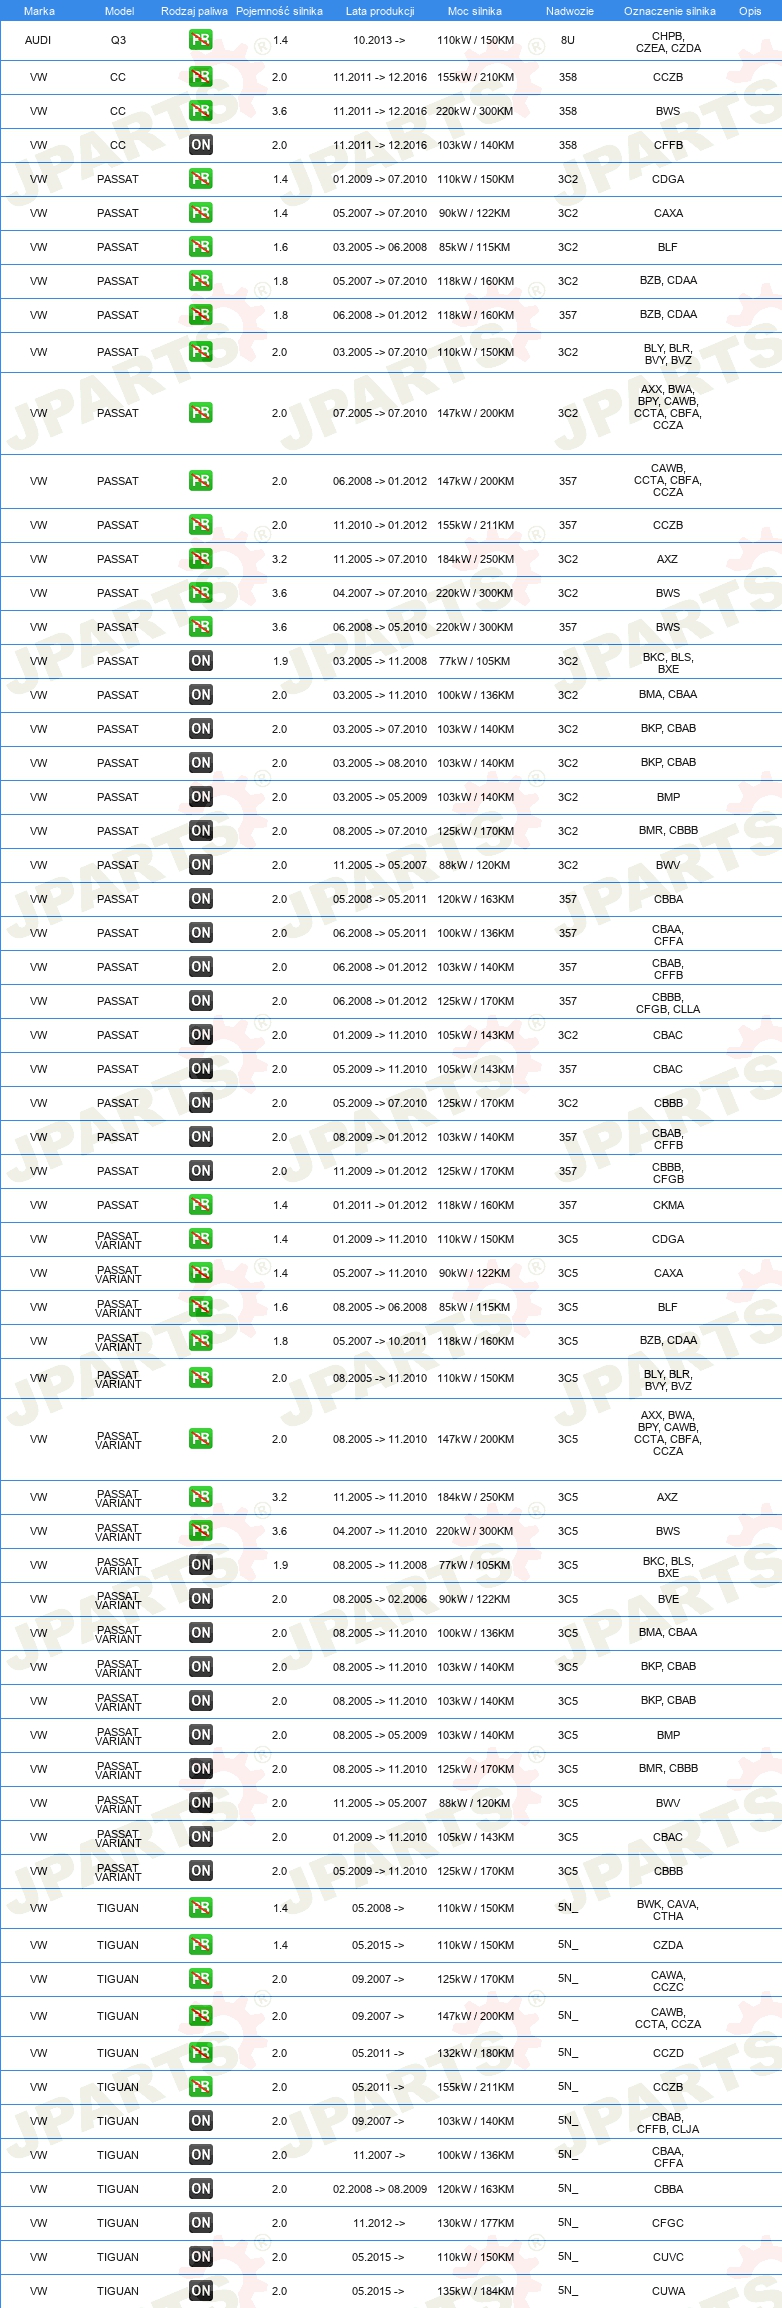
Task: Click the 02.2008 -> 08.2009 production date cell
Action: point(380,2189)
